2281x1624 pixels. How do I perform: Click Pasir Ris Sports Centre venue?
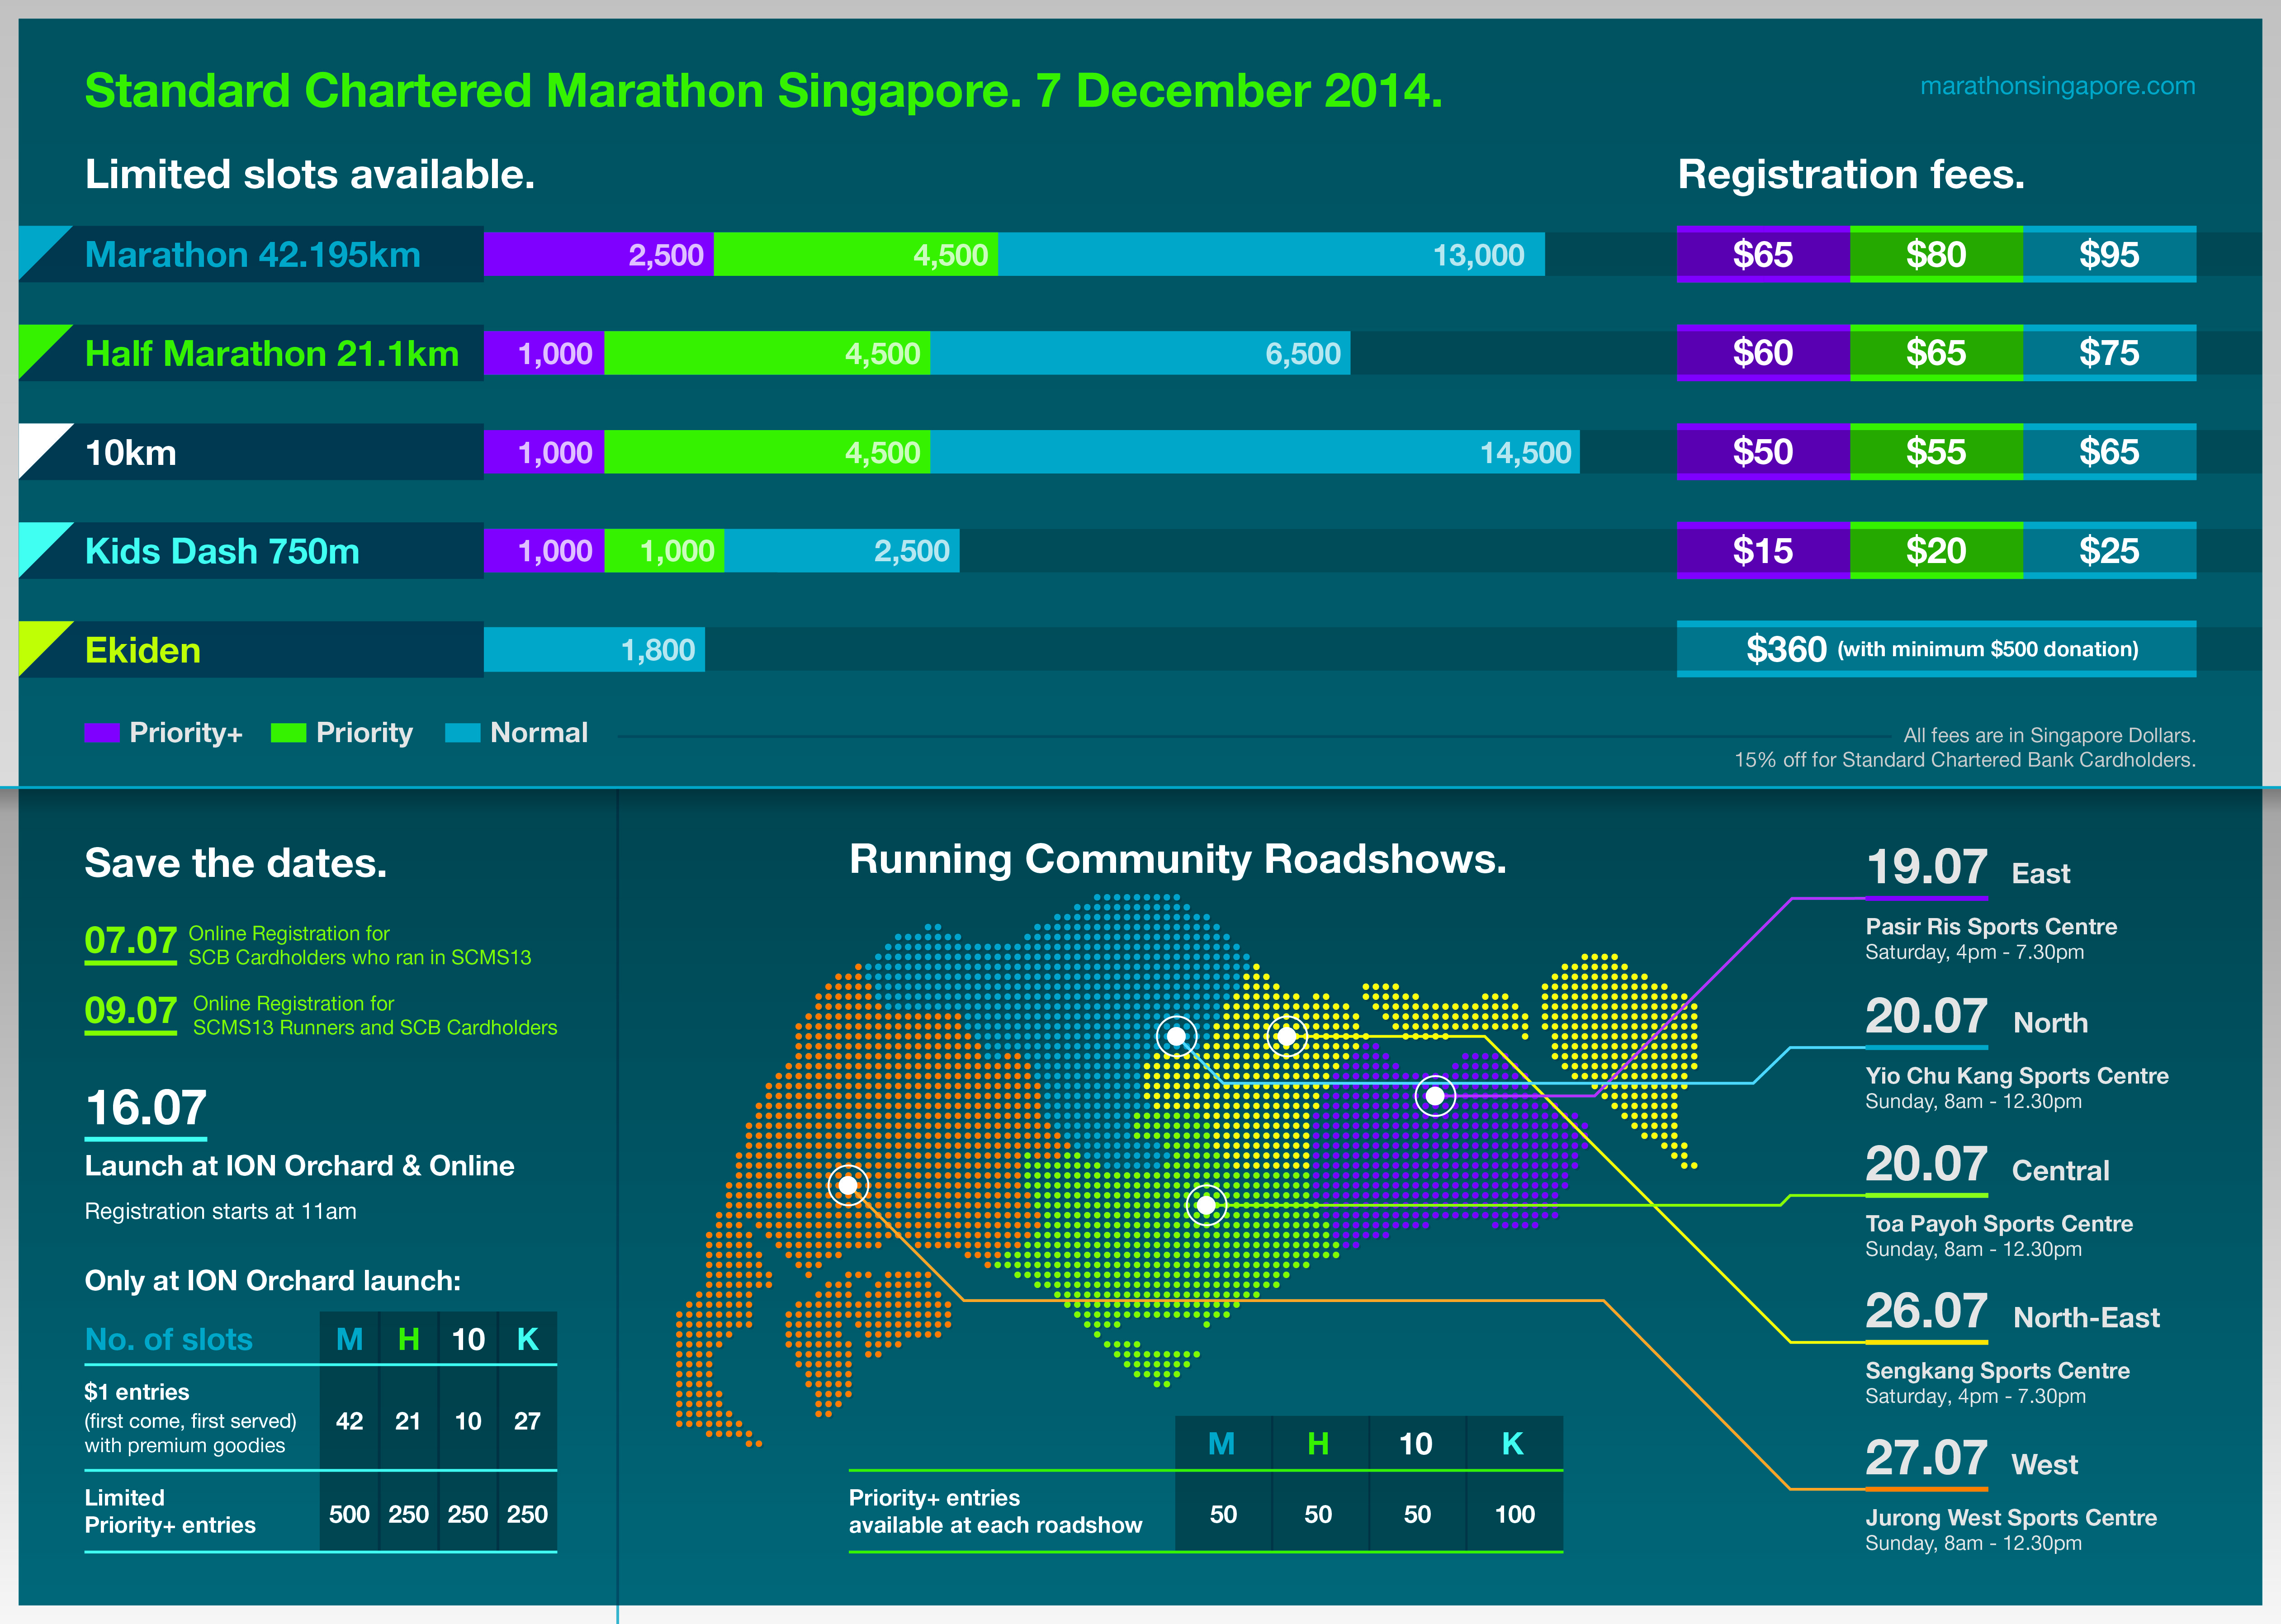[1991, 927]
